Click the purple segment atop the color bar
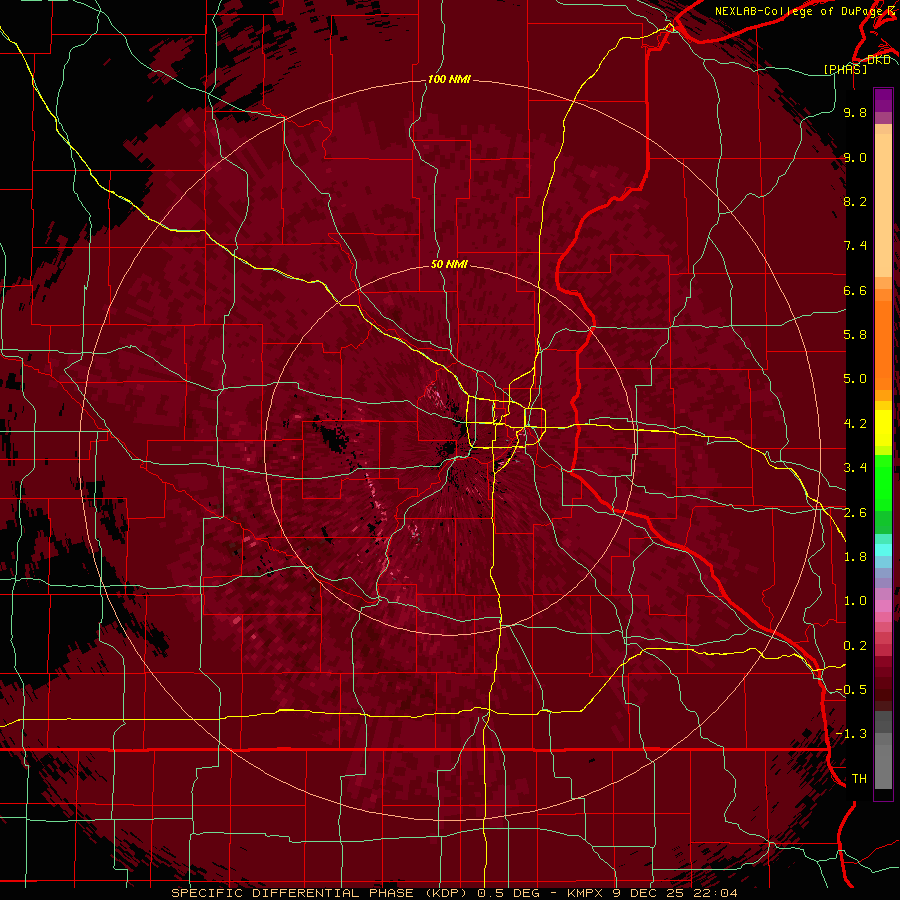This screenshot has width=900, height=900. [883, 100]
